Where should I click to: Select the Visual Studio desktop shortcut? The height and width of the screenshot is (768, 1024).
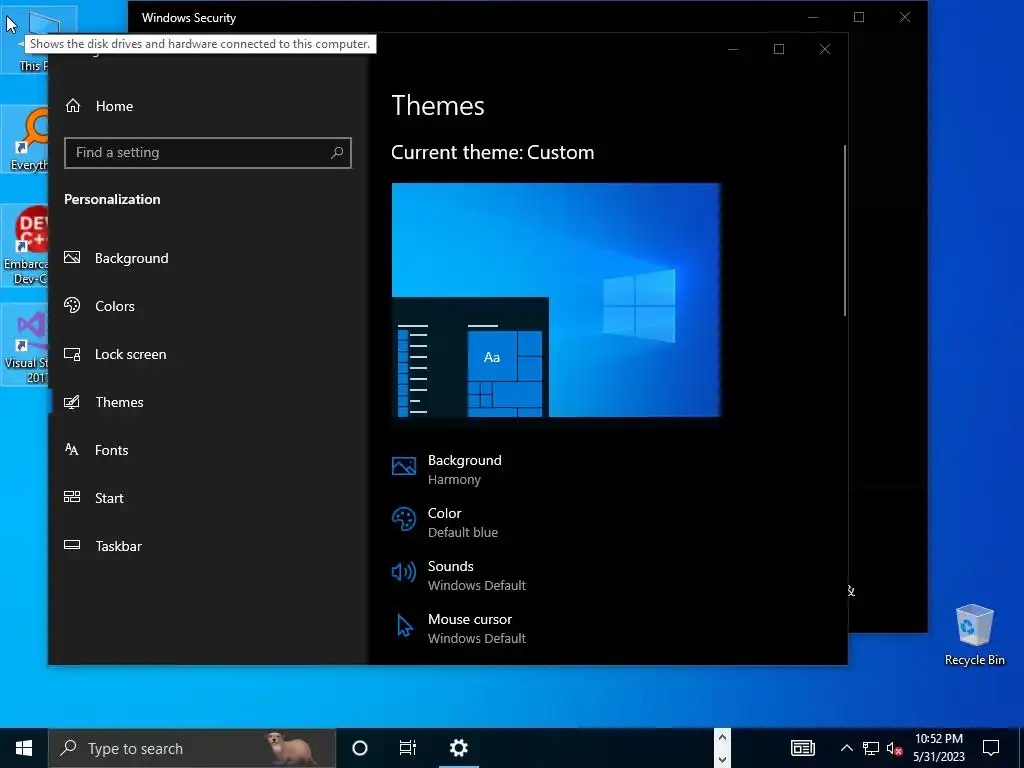pos(25,345)
